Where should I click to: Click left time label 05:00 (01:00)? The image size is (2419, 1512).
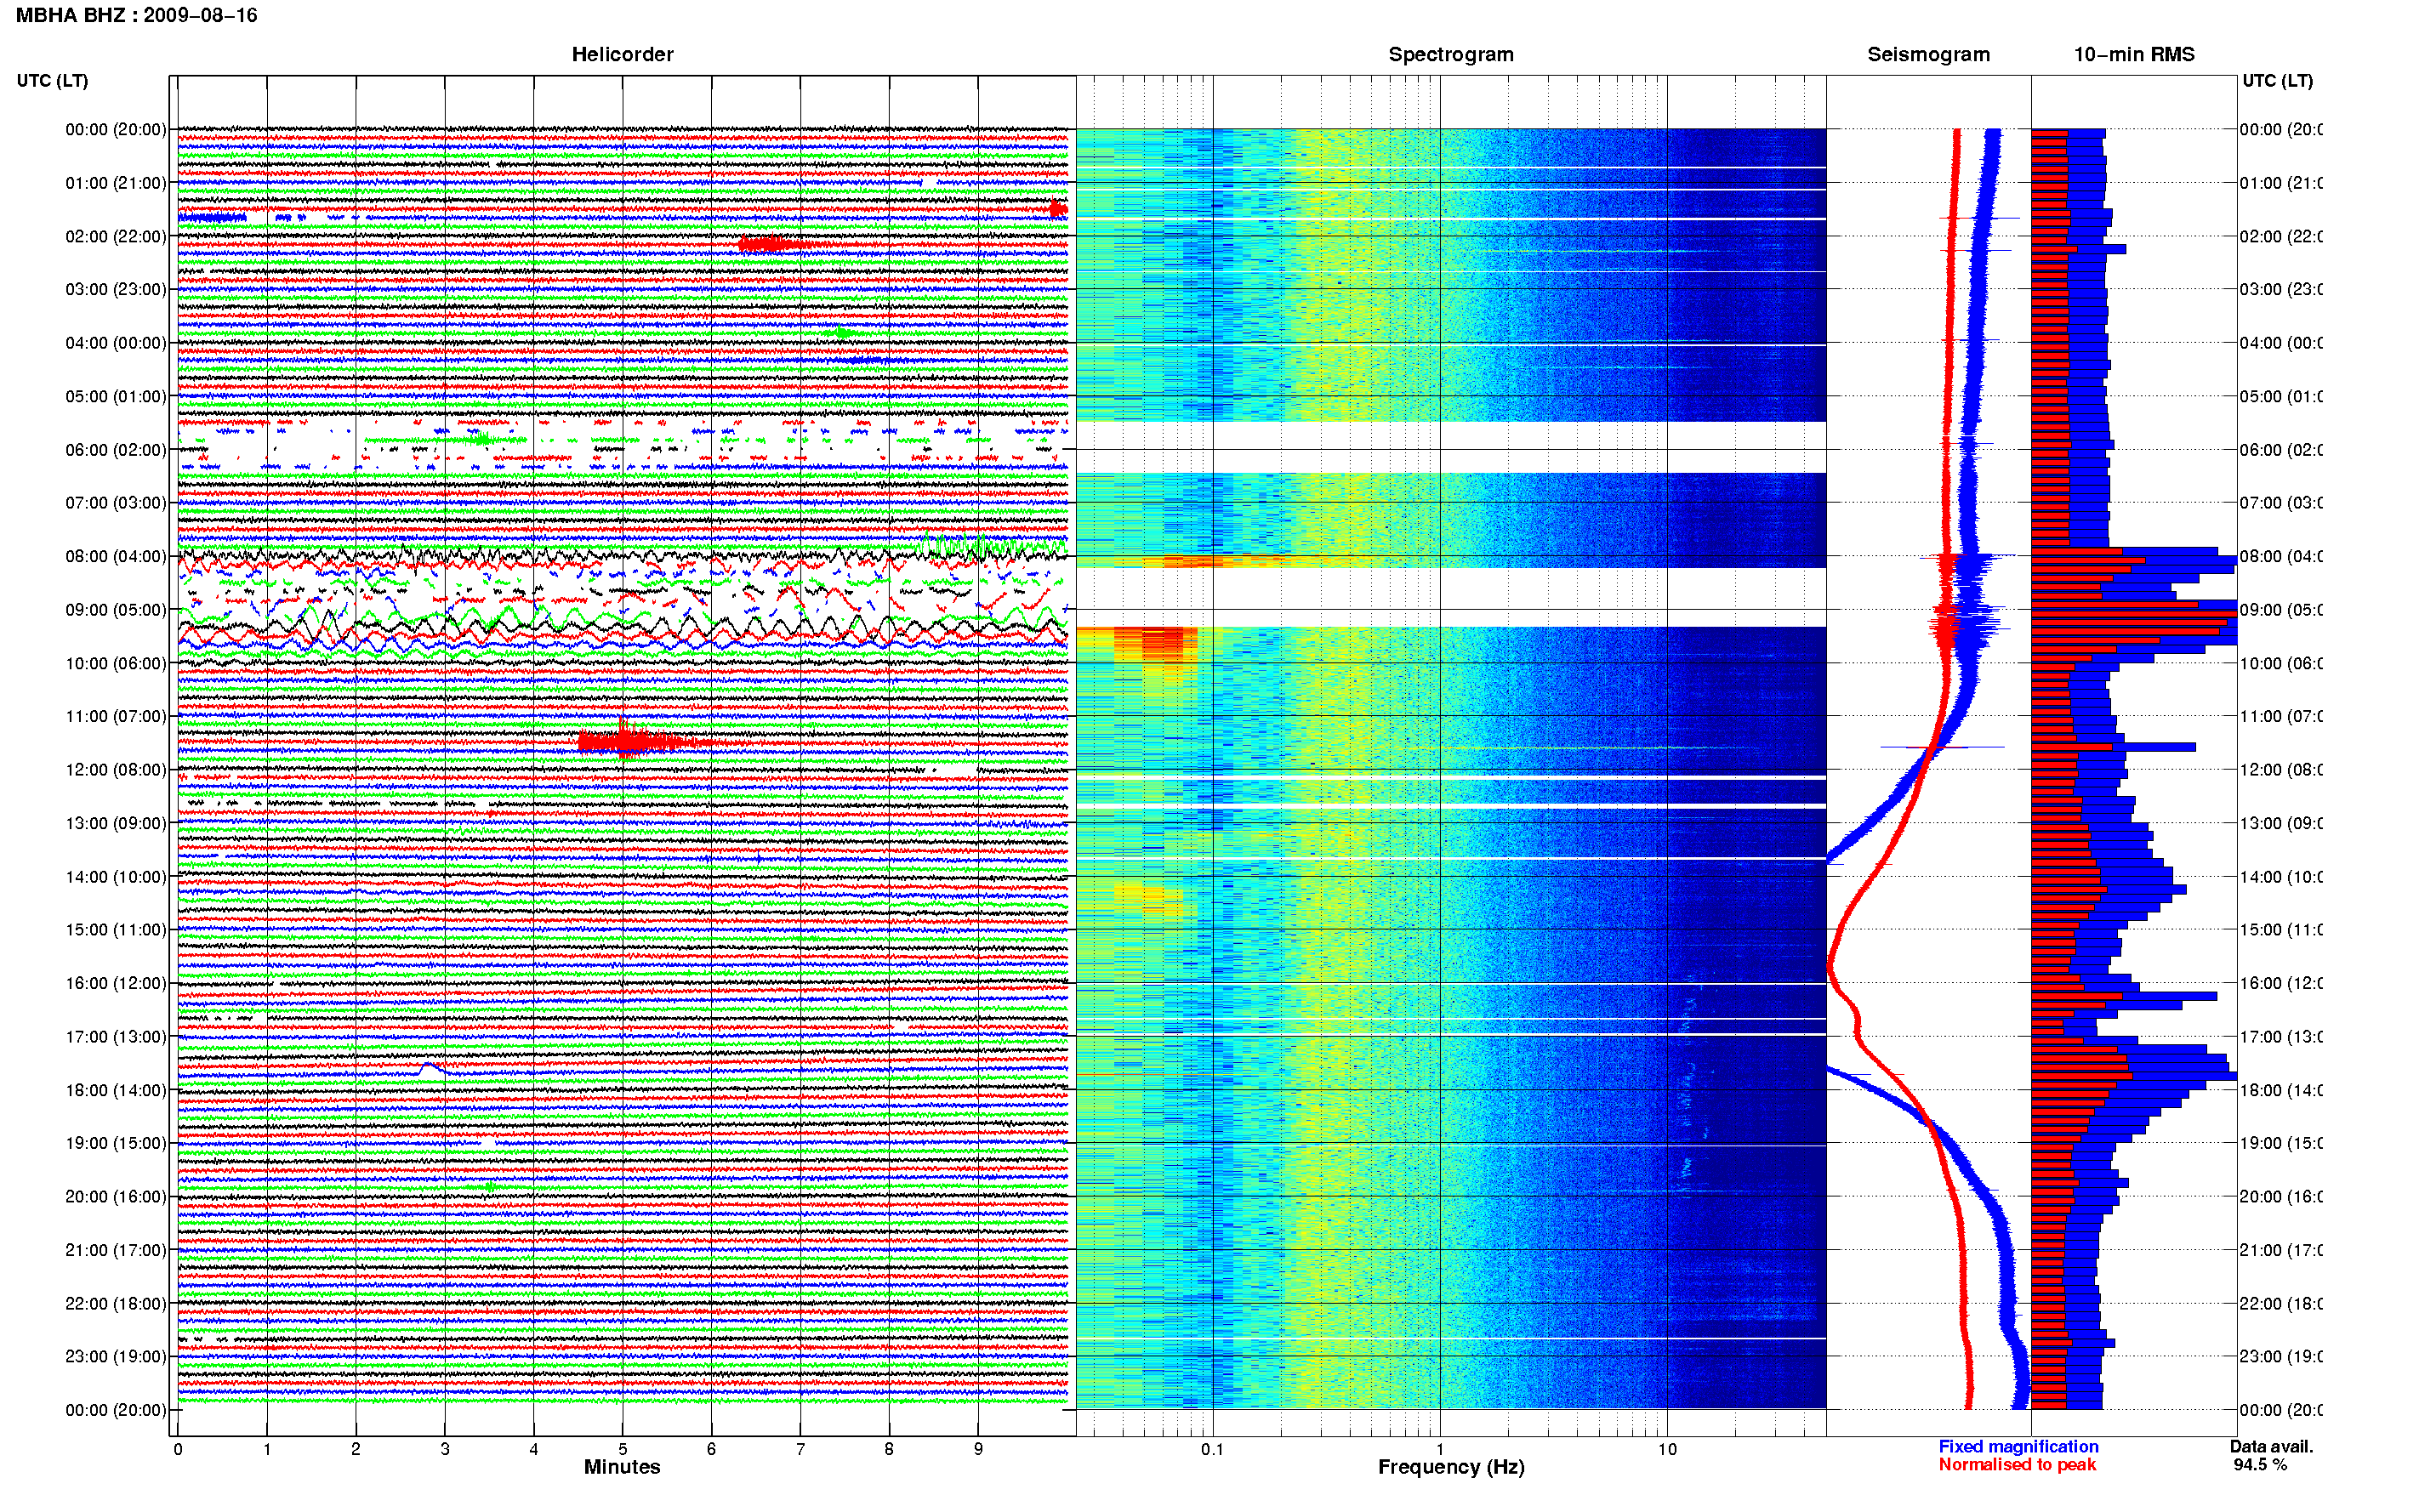[x=116, y=396]
